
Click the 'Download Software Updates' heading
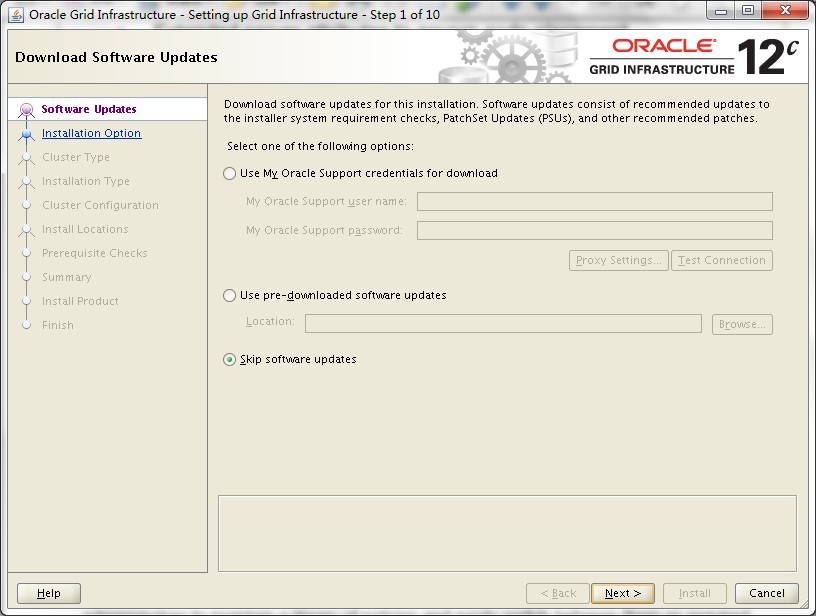[x=117, y=57]
